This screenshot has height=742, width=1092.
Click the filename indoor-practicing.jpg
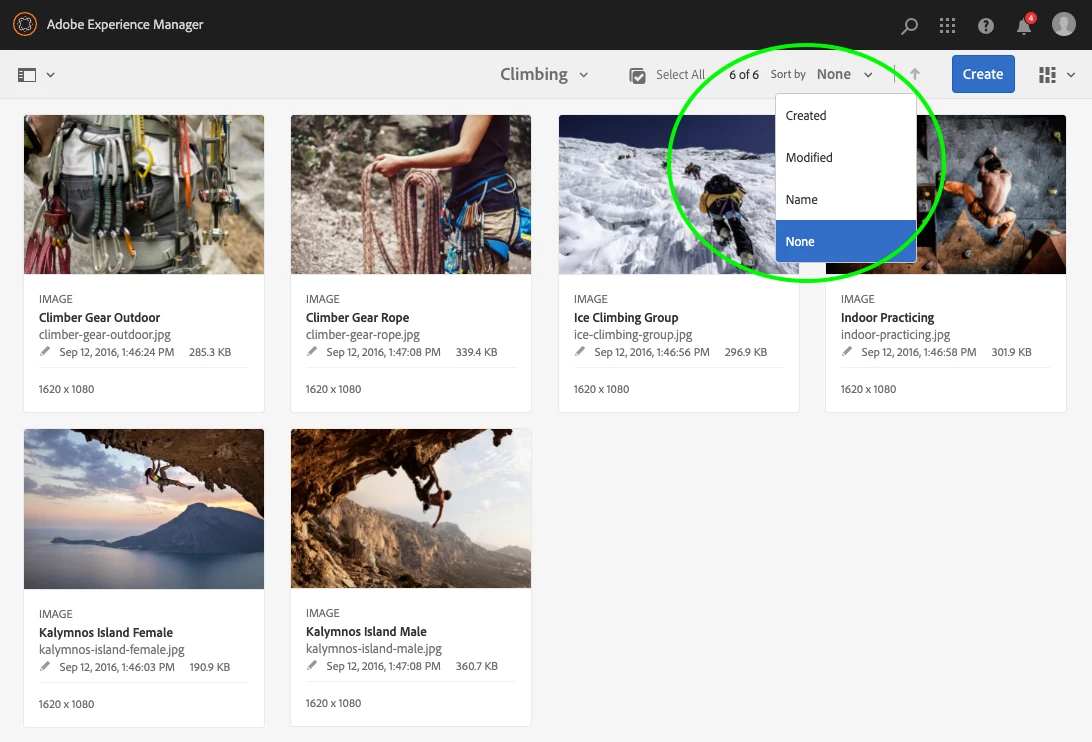click(896, 335)
